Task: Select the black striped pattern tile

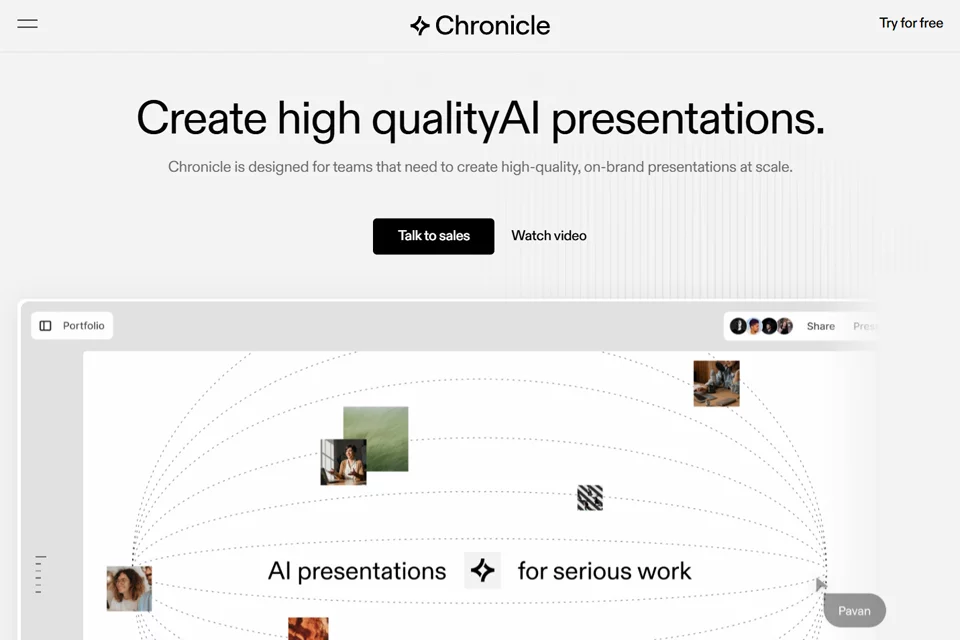Action: [590, 498]
